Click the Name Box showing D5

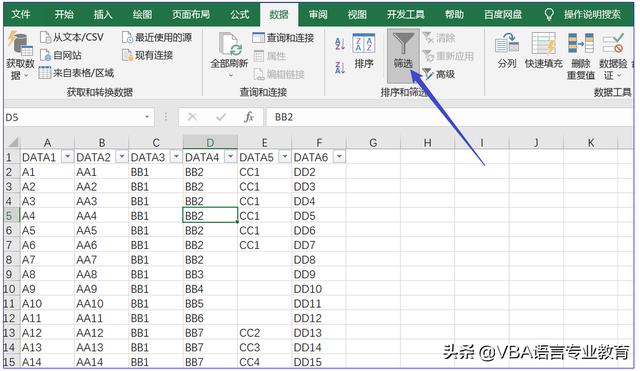click(73, 118)
